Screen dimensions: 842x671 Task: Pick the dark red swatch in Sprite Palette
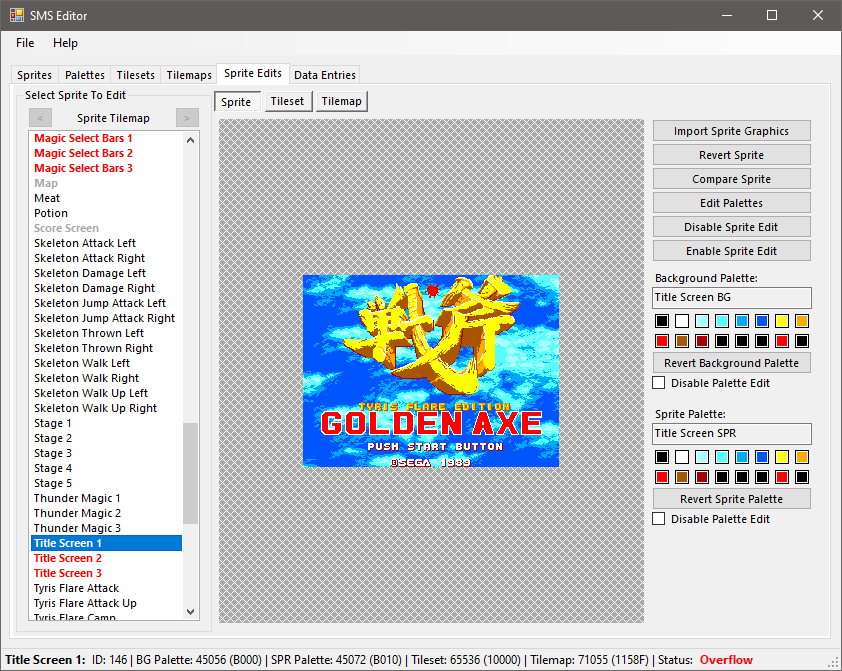click(x=702, y=477)
